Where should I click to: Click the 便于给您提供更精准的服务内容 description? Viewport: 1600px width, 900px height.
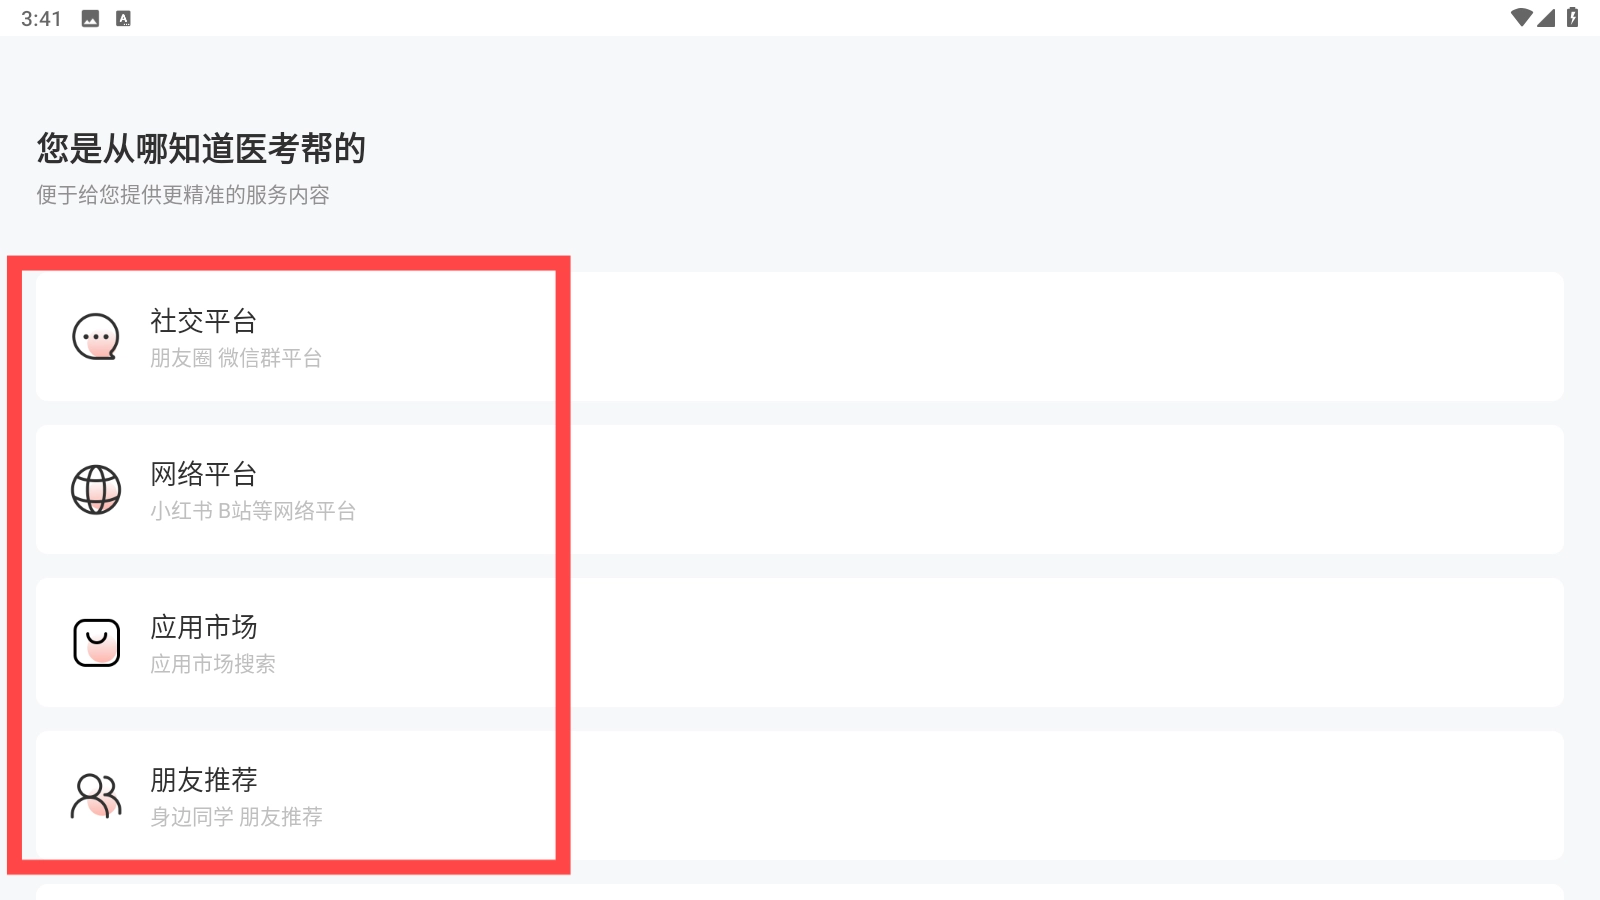(183, 195)
